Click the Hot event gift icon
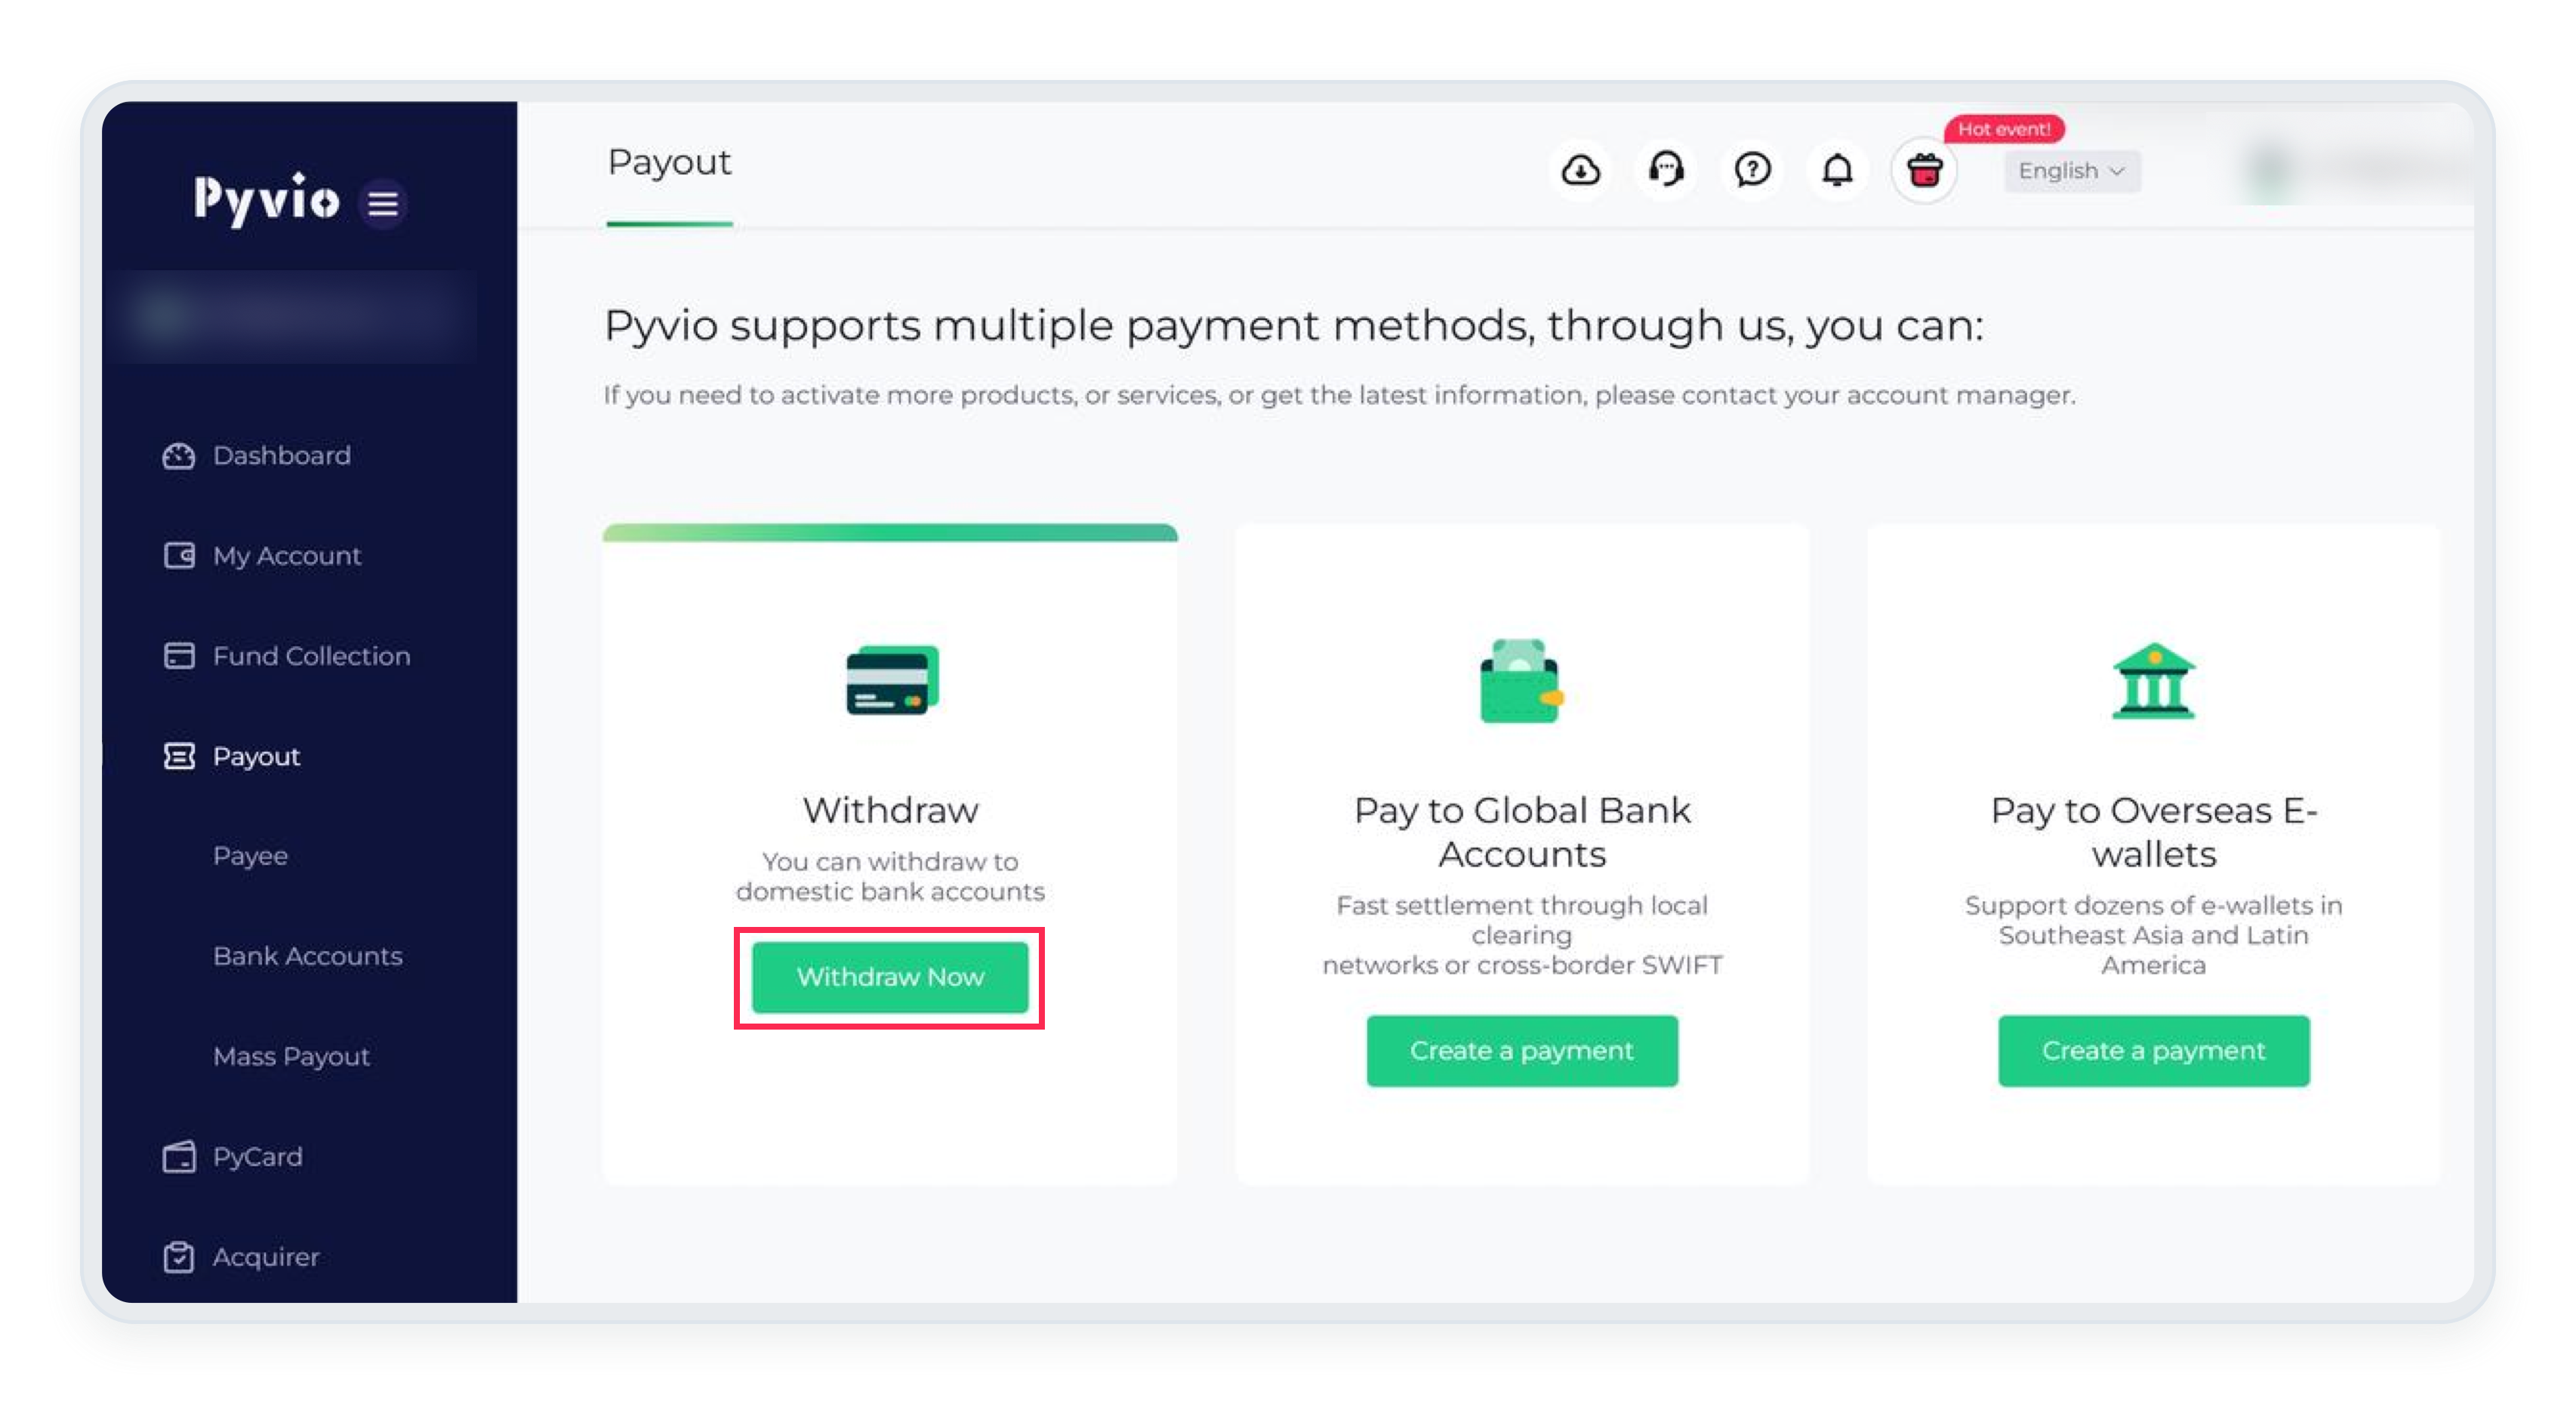The height and width of the screenshot is (1404, 2576). point(1924,170)
